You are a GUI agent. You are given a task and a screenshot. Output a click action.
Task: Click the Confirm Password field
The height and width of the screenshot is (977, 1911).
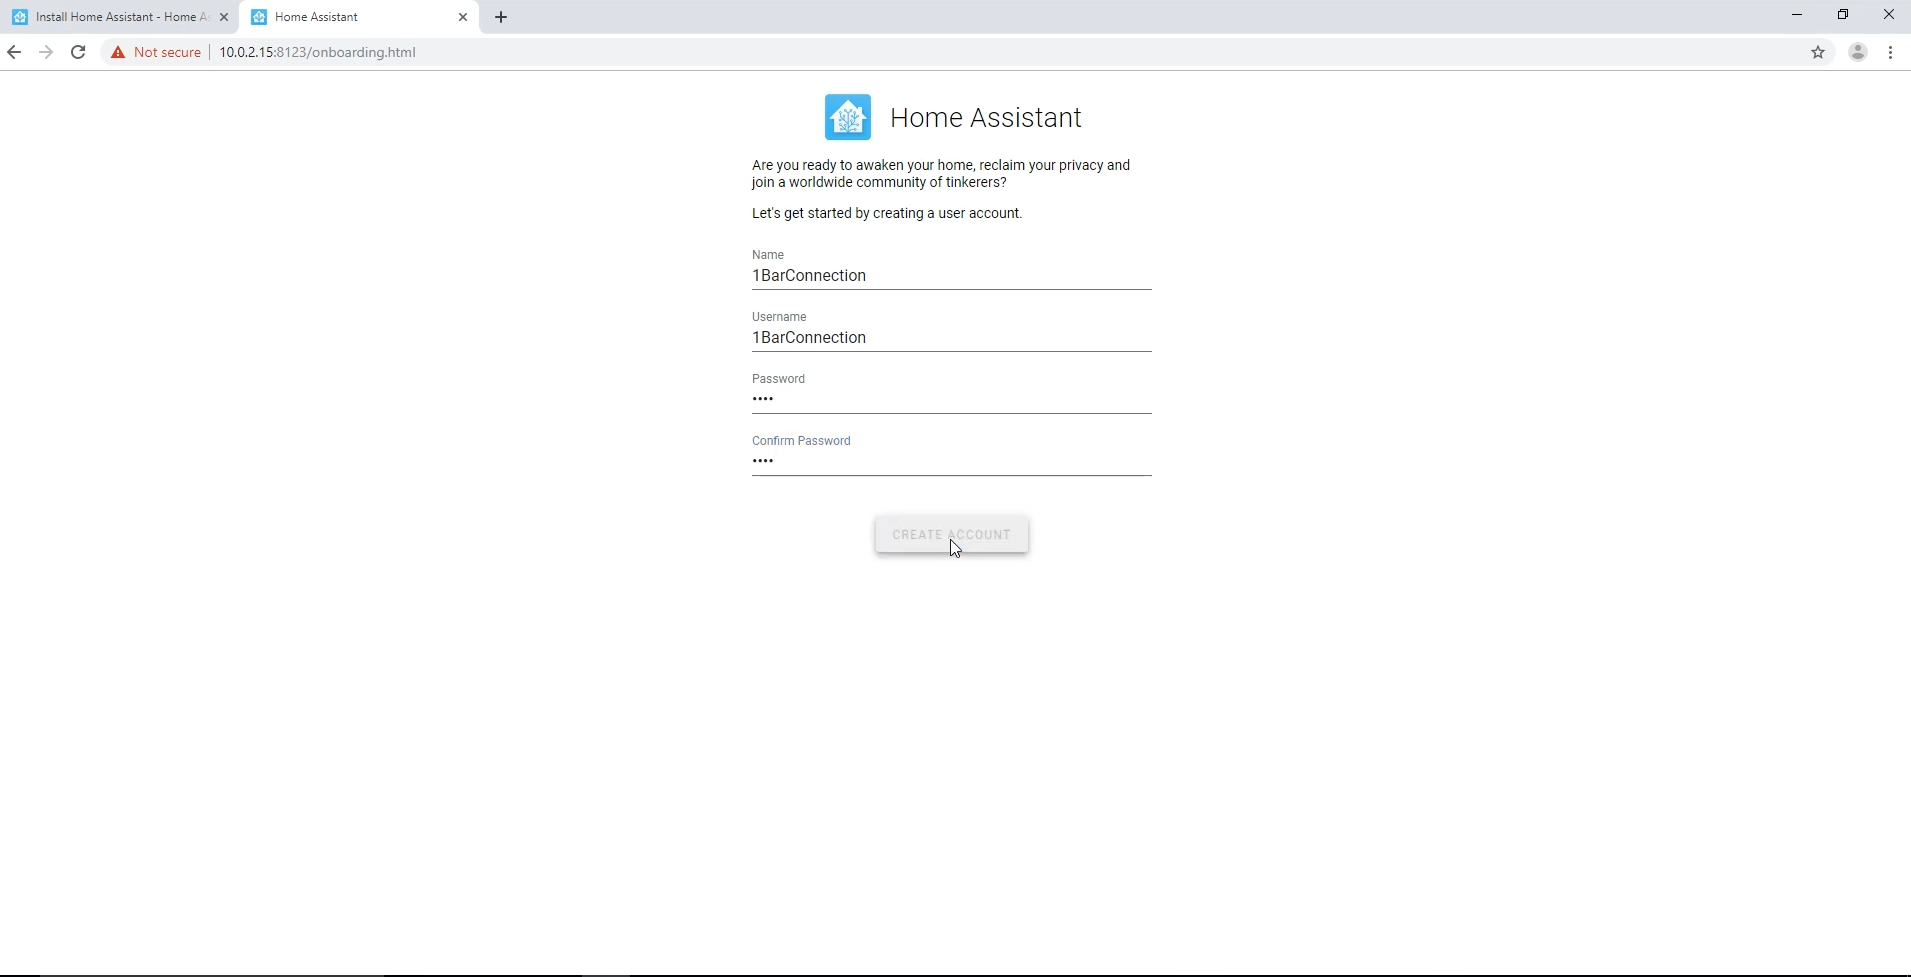coord(951,462)
